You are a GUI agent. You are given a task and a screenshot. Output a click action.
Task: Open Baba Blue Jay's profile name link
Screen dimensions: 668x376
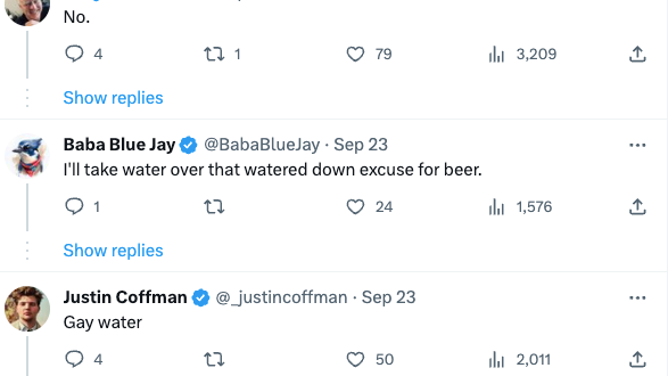tap(119, 145)
